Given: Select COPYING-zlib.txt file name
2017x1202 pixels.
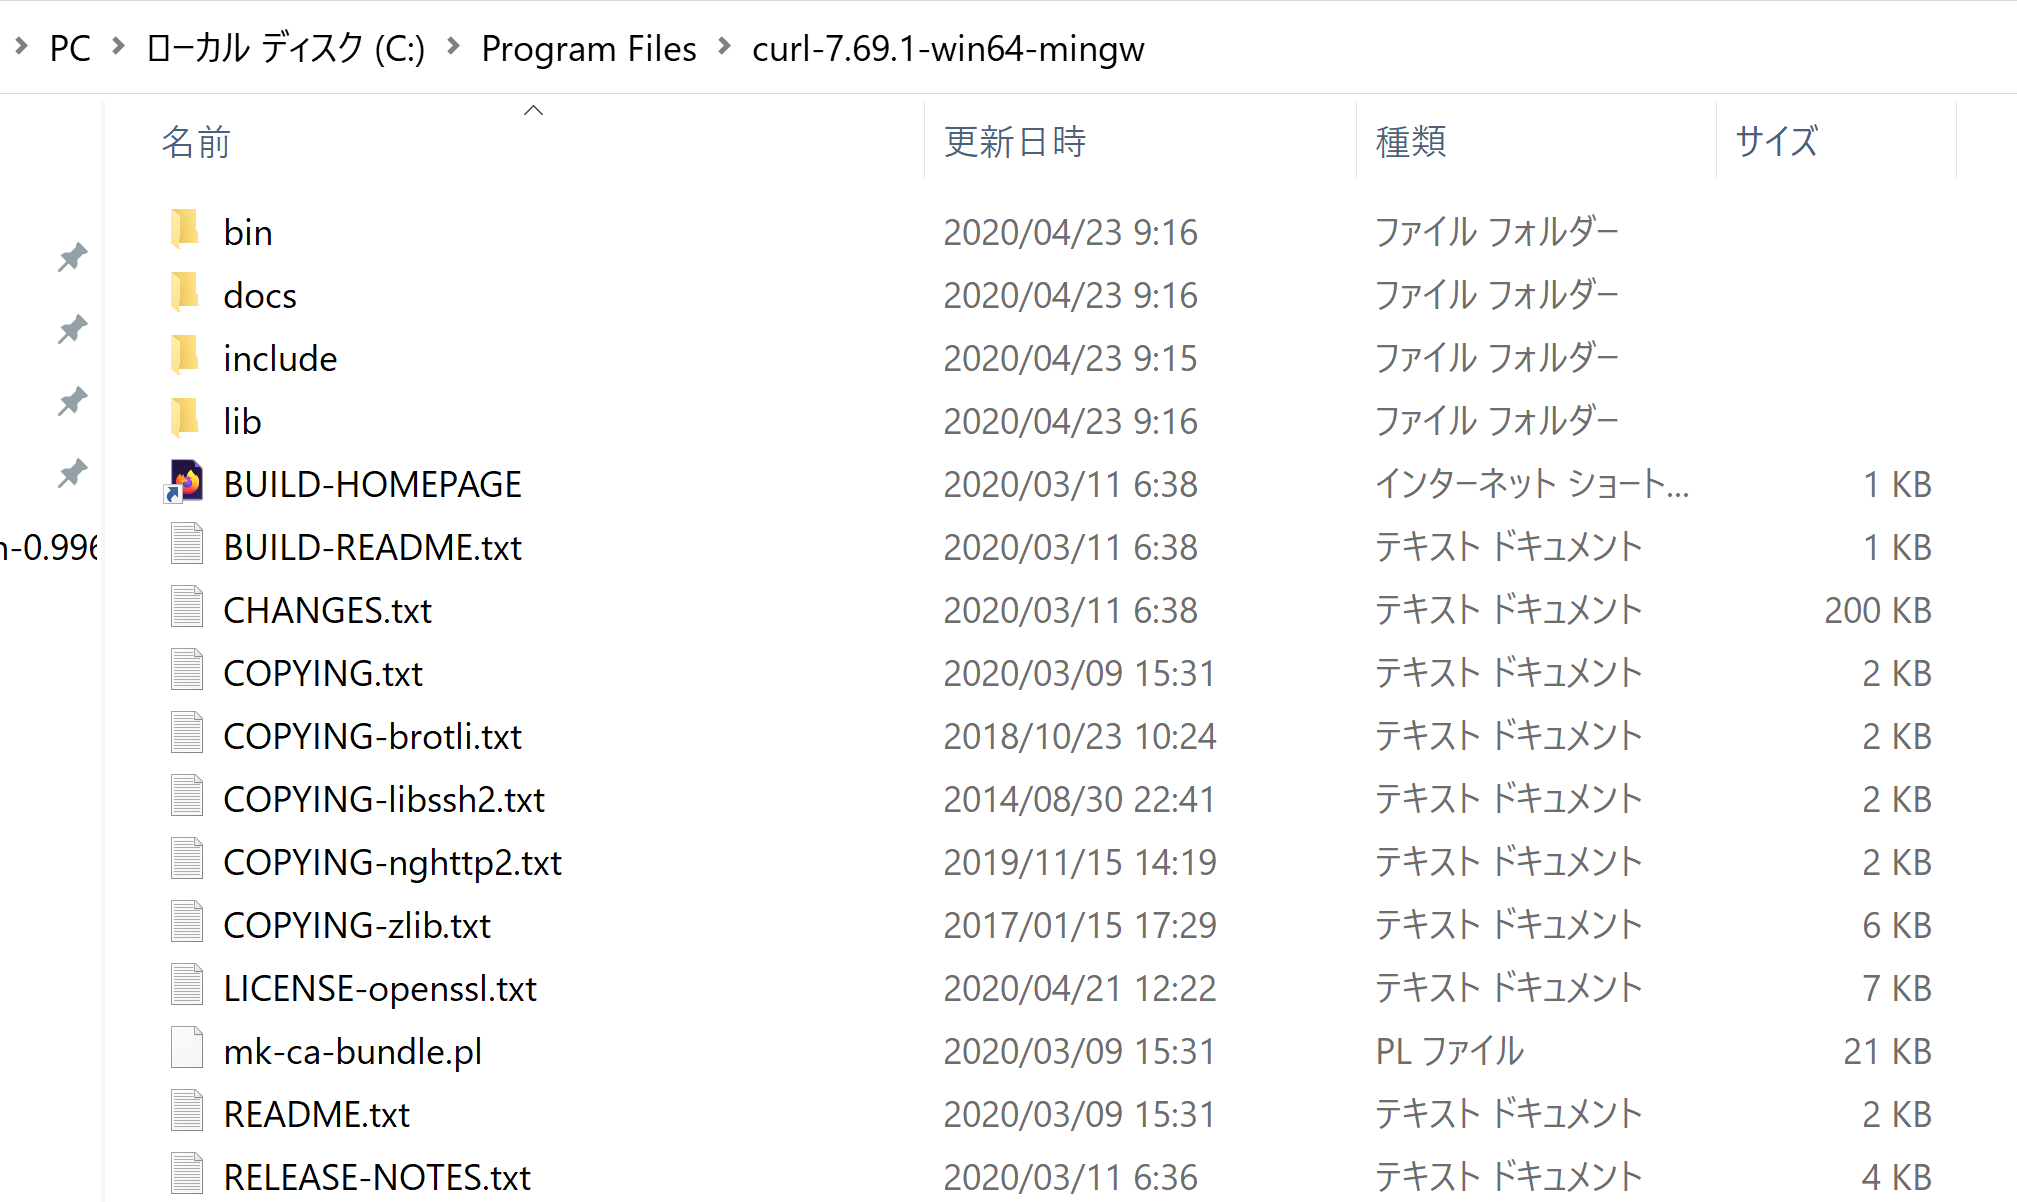Looking at the screenshot, I should tap(357, 925).
